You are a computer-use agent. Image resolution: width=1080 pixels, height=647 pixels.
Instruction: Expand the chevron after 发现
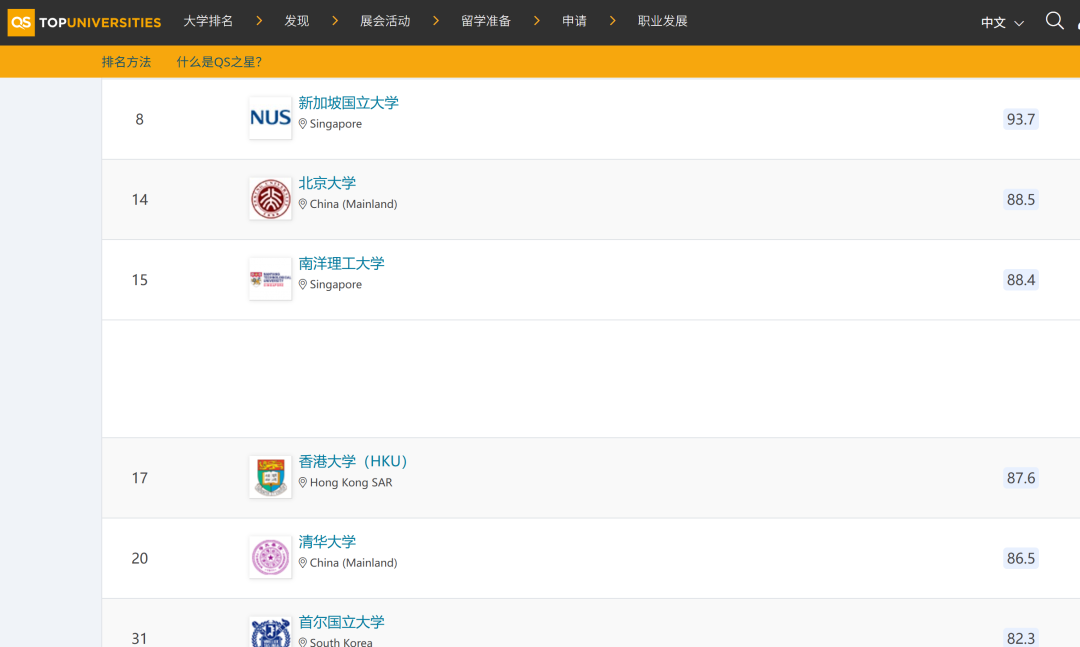pos(335,21)
